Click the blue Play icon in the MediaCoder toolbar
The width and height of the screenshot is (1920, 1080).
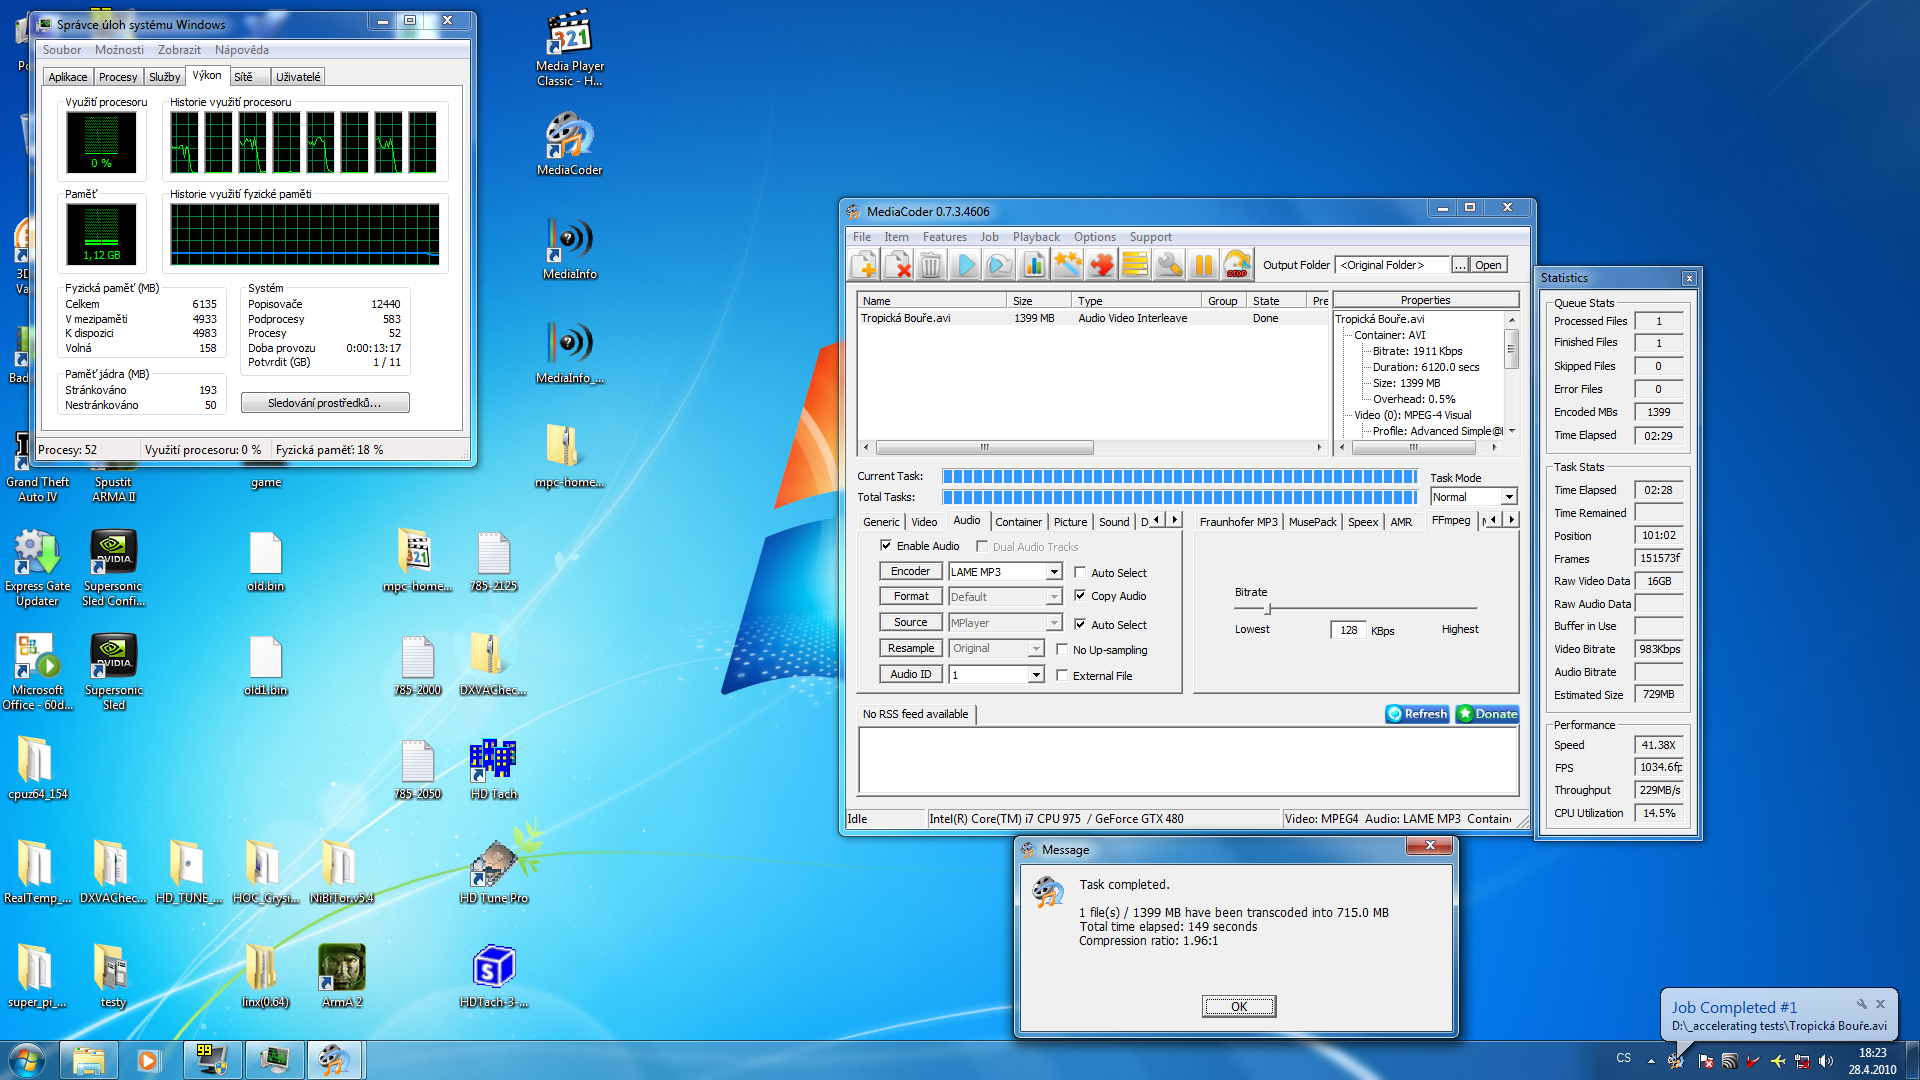pos(966,265)
